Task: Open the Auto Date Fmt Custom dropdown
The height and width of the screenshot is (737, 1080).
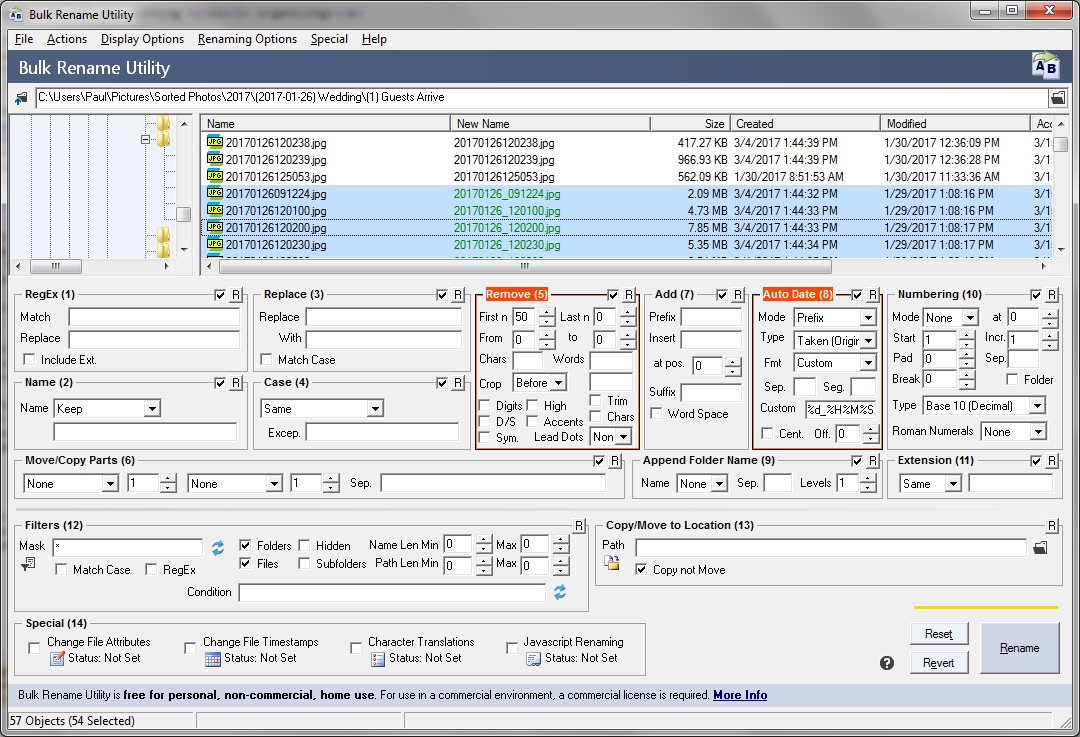Action: (x=868, y=363)
